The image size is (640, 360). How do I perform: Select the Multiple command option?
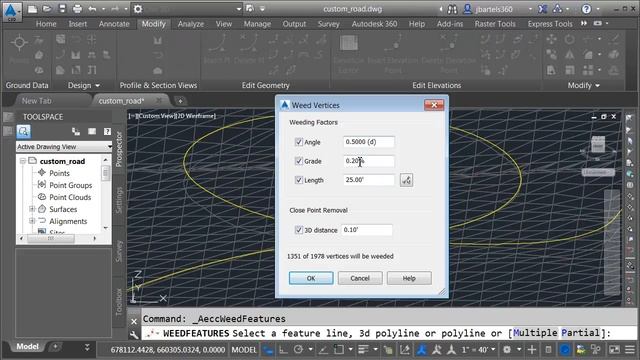click(x=535, y=333)
